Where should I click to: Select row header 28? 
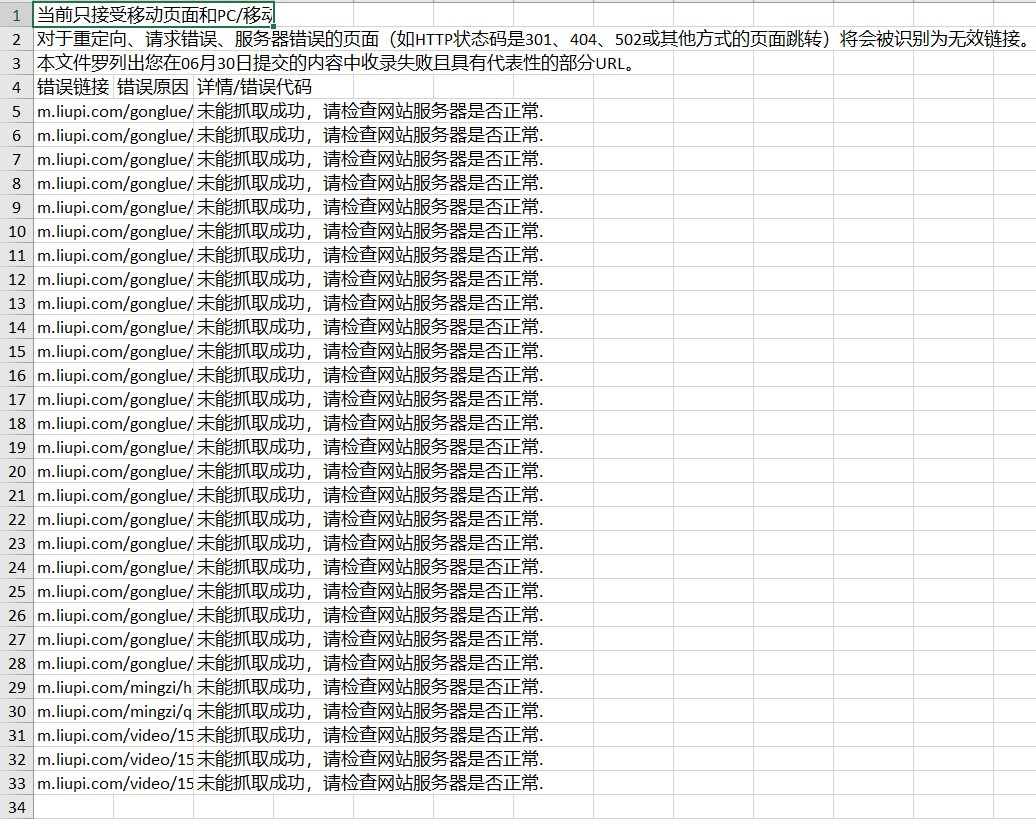click(x=17, y=662)
